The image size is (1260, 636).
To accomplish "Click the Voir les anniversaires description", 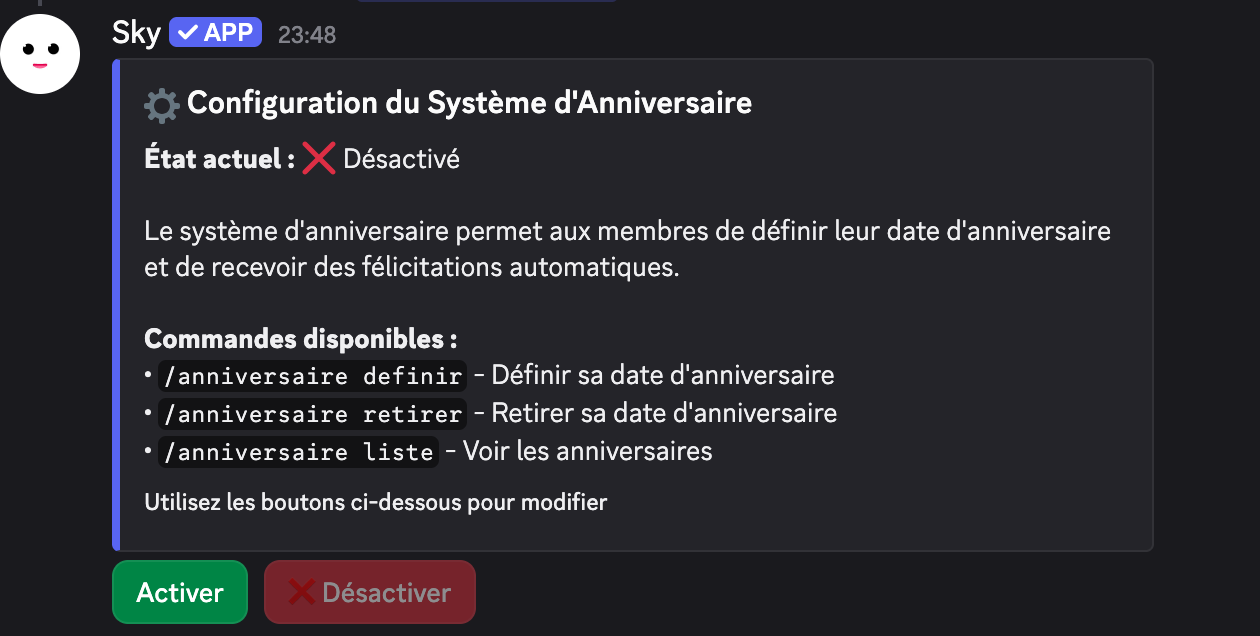I will (587, 451).
